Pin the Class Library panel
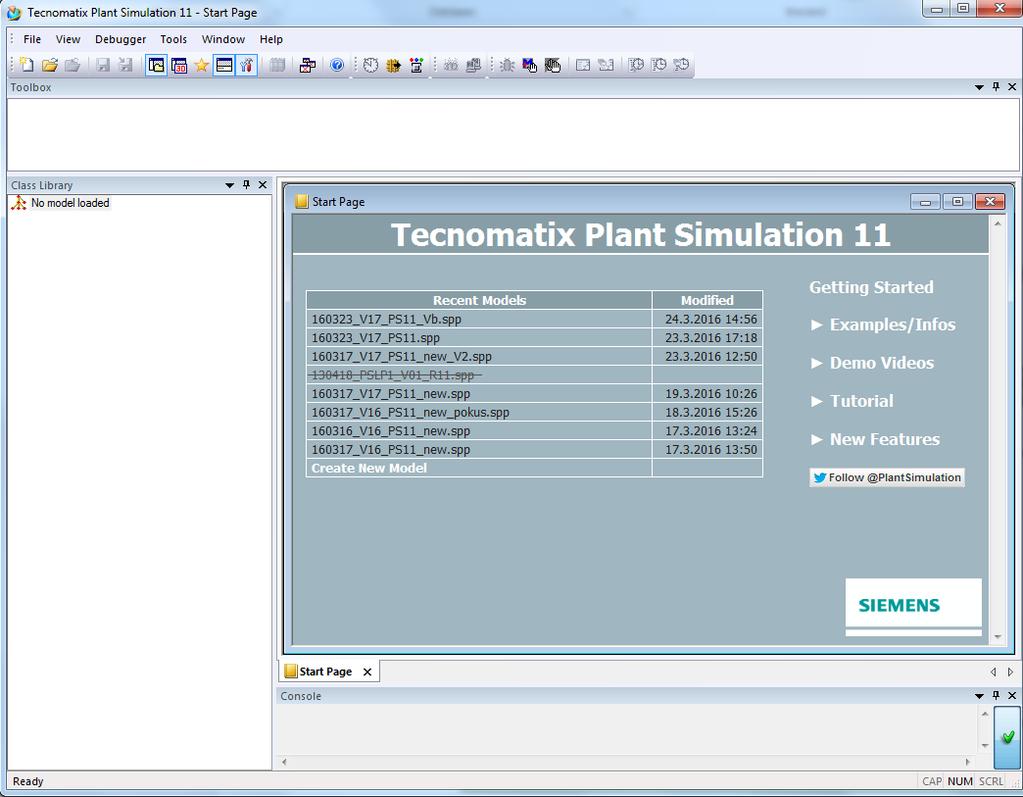The width and height of the screenshot is (1023, 797). (x=247, y=185)
